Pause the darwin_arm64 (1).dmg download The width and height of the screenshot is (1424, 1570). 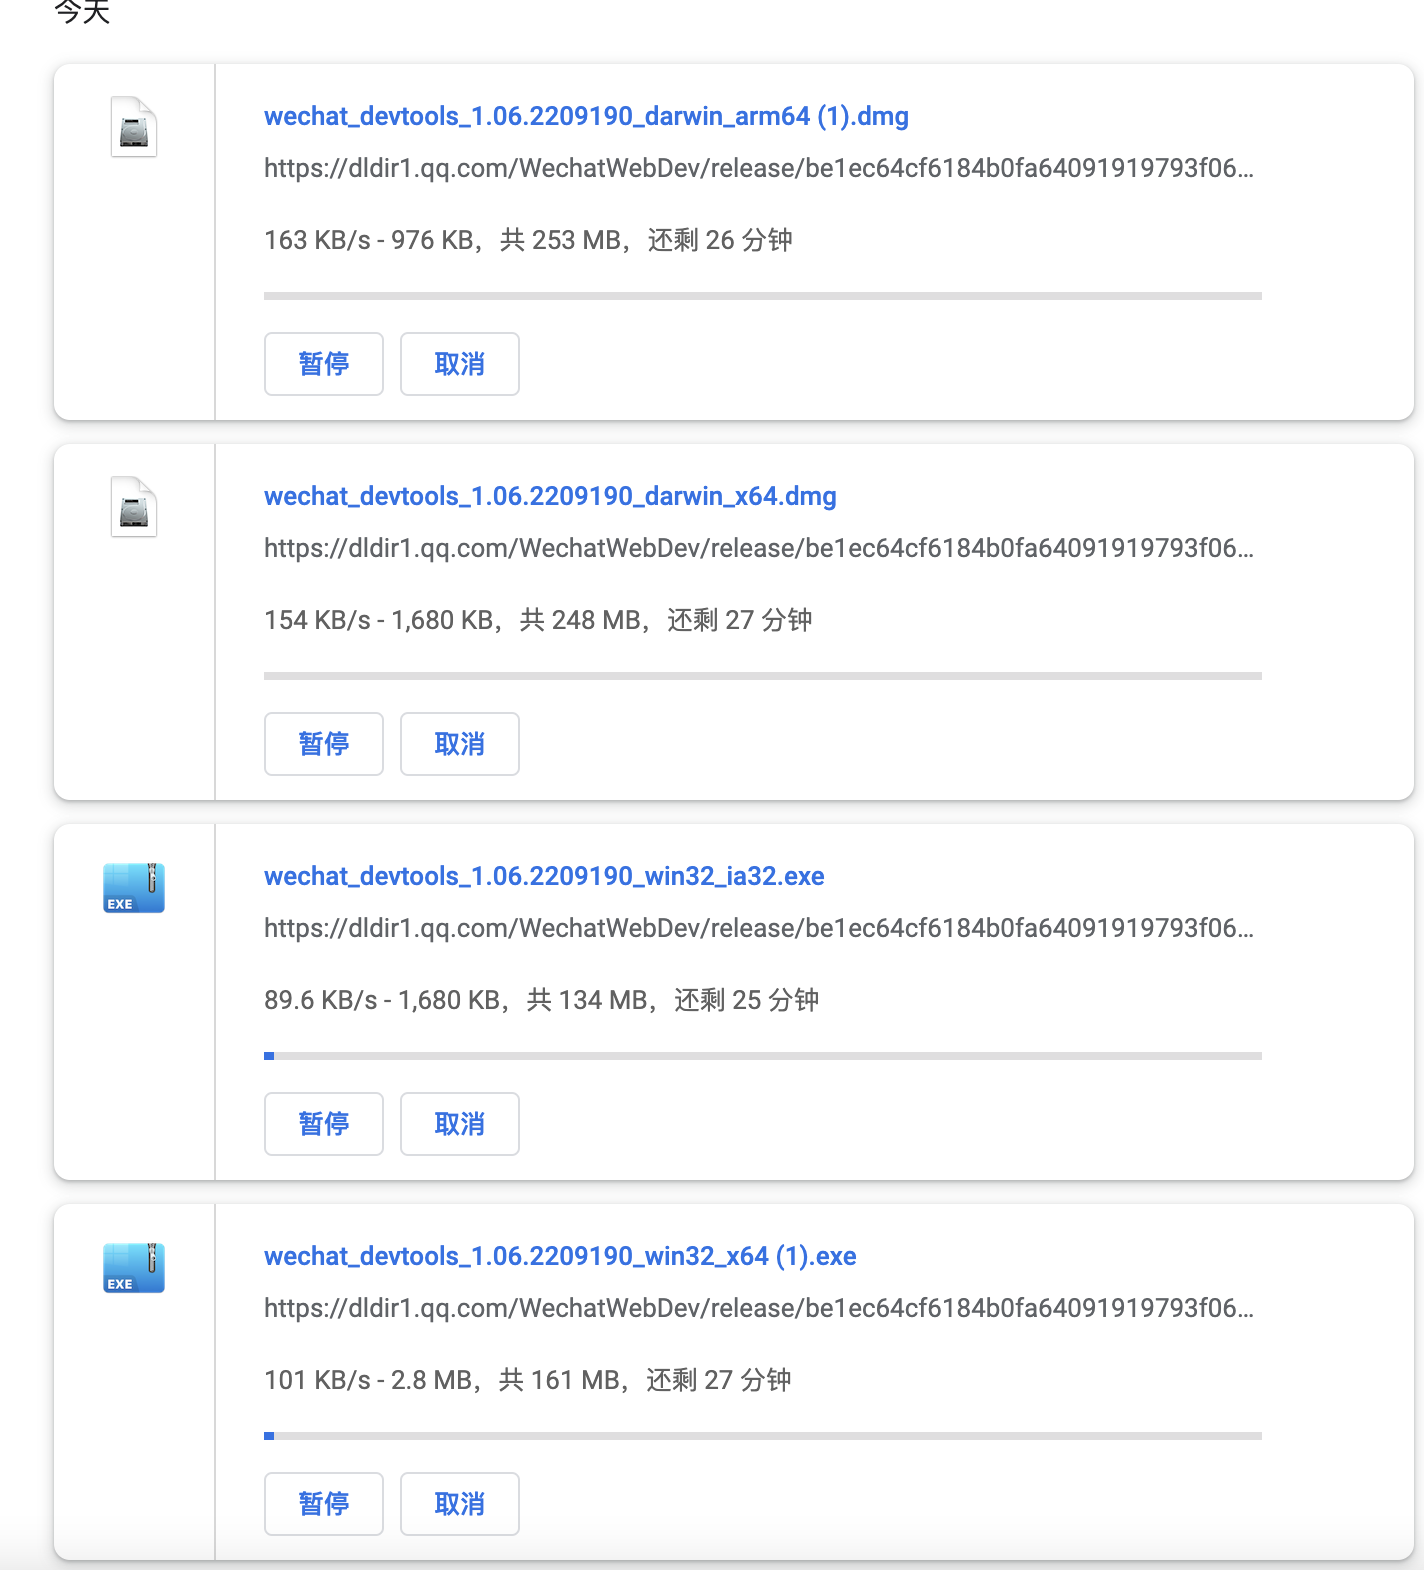(x=324, y=364)
